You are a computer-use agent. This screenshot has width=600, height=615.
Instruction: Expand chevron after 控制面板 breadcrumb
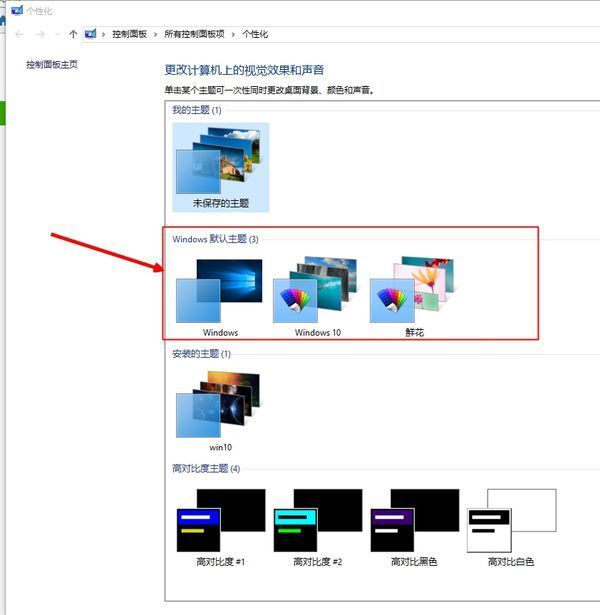[x=156, y=35]
